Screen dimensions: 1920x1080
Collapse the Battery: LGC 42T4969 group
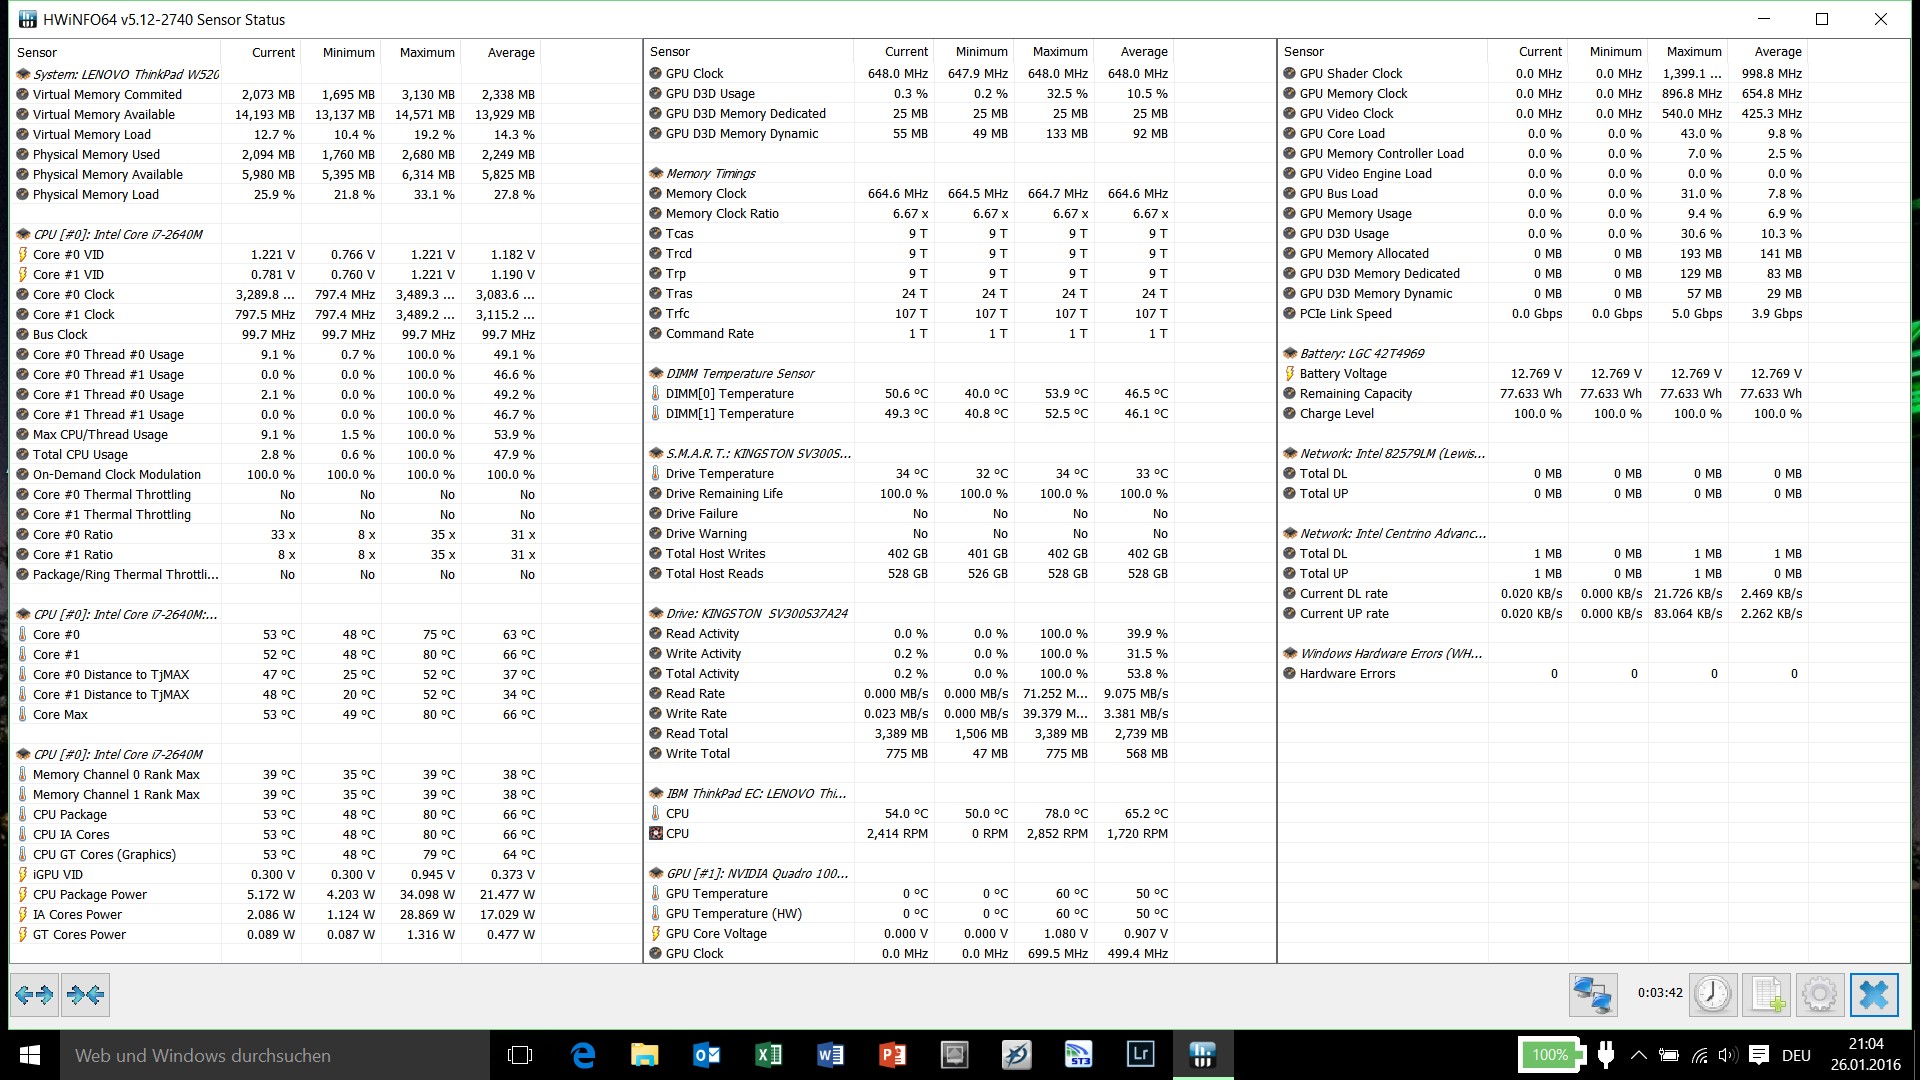(x=1361, y=353)
